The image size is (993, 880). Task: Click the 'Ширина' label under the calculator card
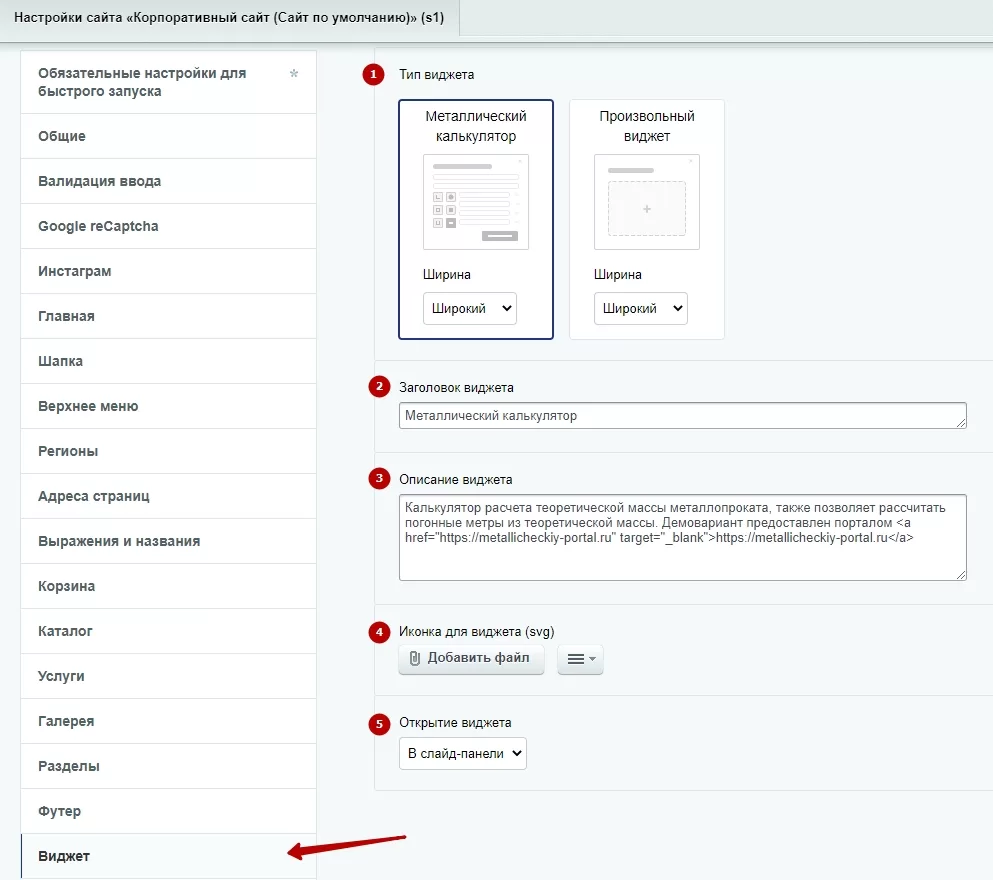point(447,275)
